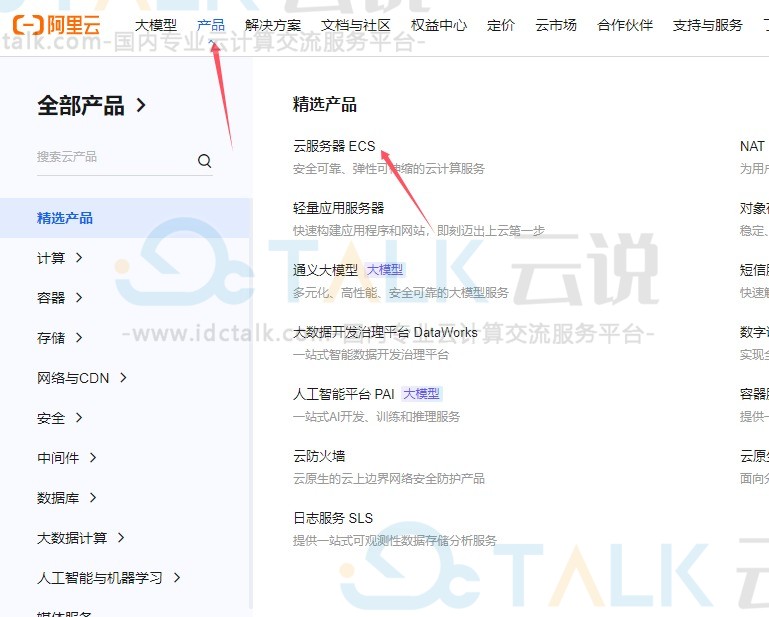Screen dimensions: 769x617
Task: Select the 网络与CDN category
Action: pos(73,378)
